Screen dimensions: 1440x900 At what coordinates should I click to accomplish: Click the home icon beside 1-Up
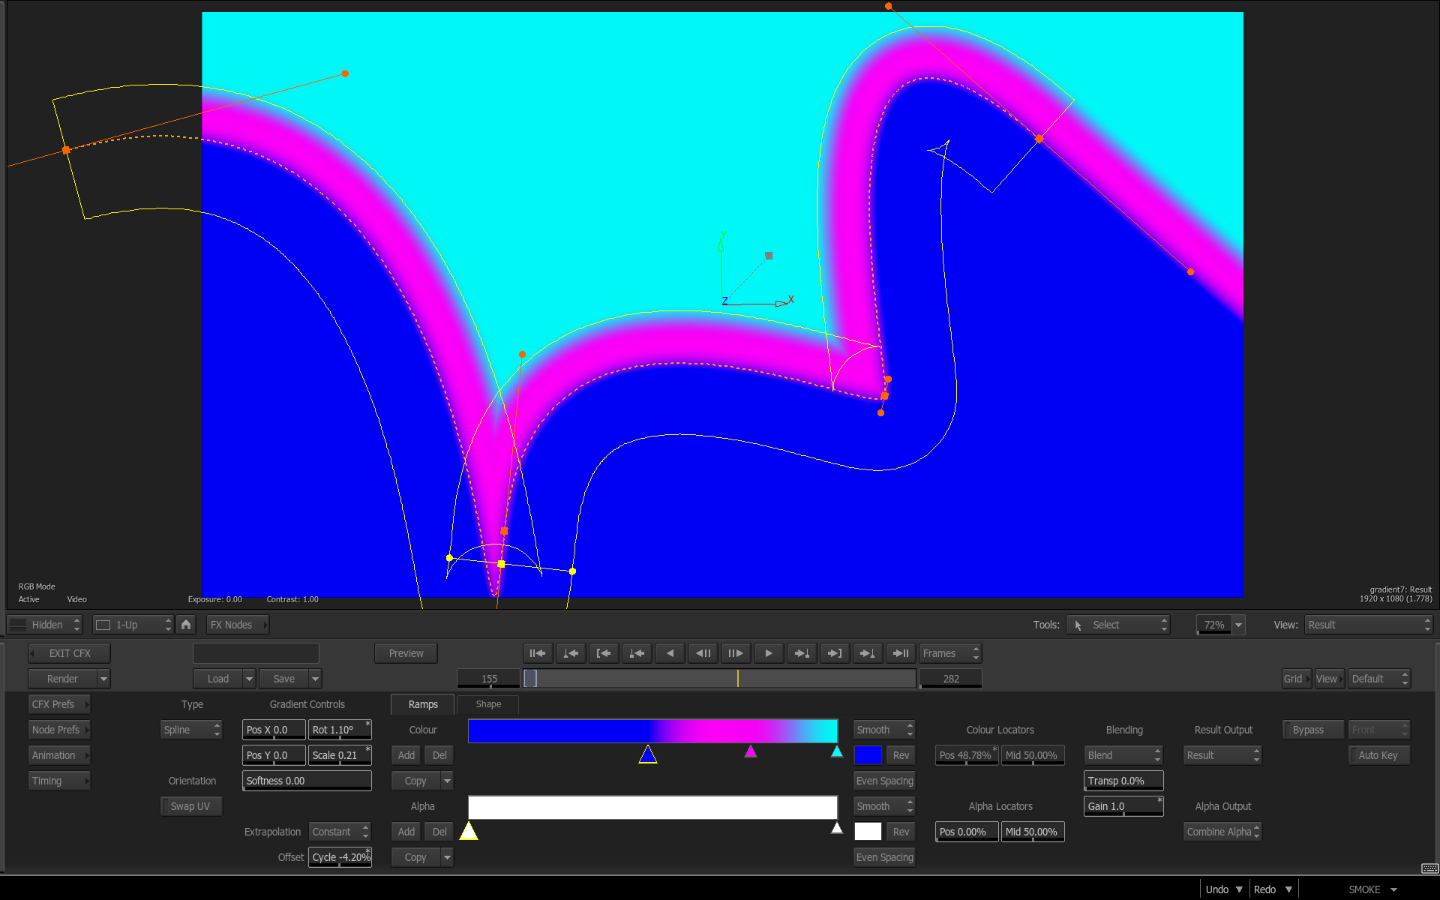(x=186, y=624)
